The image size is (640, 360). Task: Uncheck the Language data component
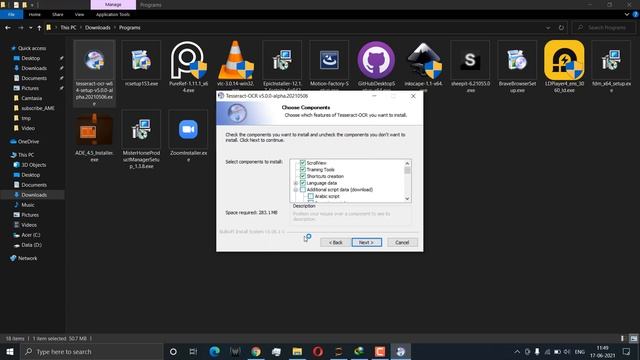(x=303, y=183)
